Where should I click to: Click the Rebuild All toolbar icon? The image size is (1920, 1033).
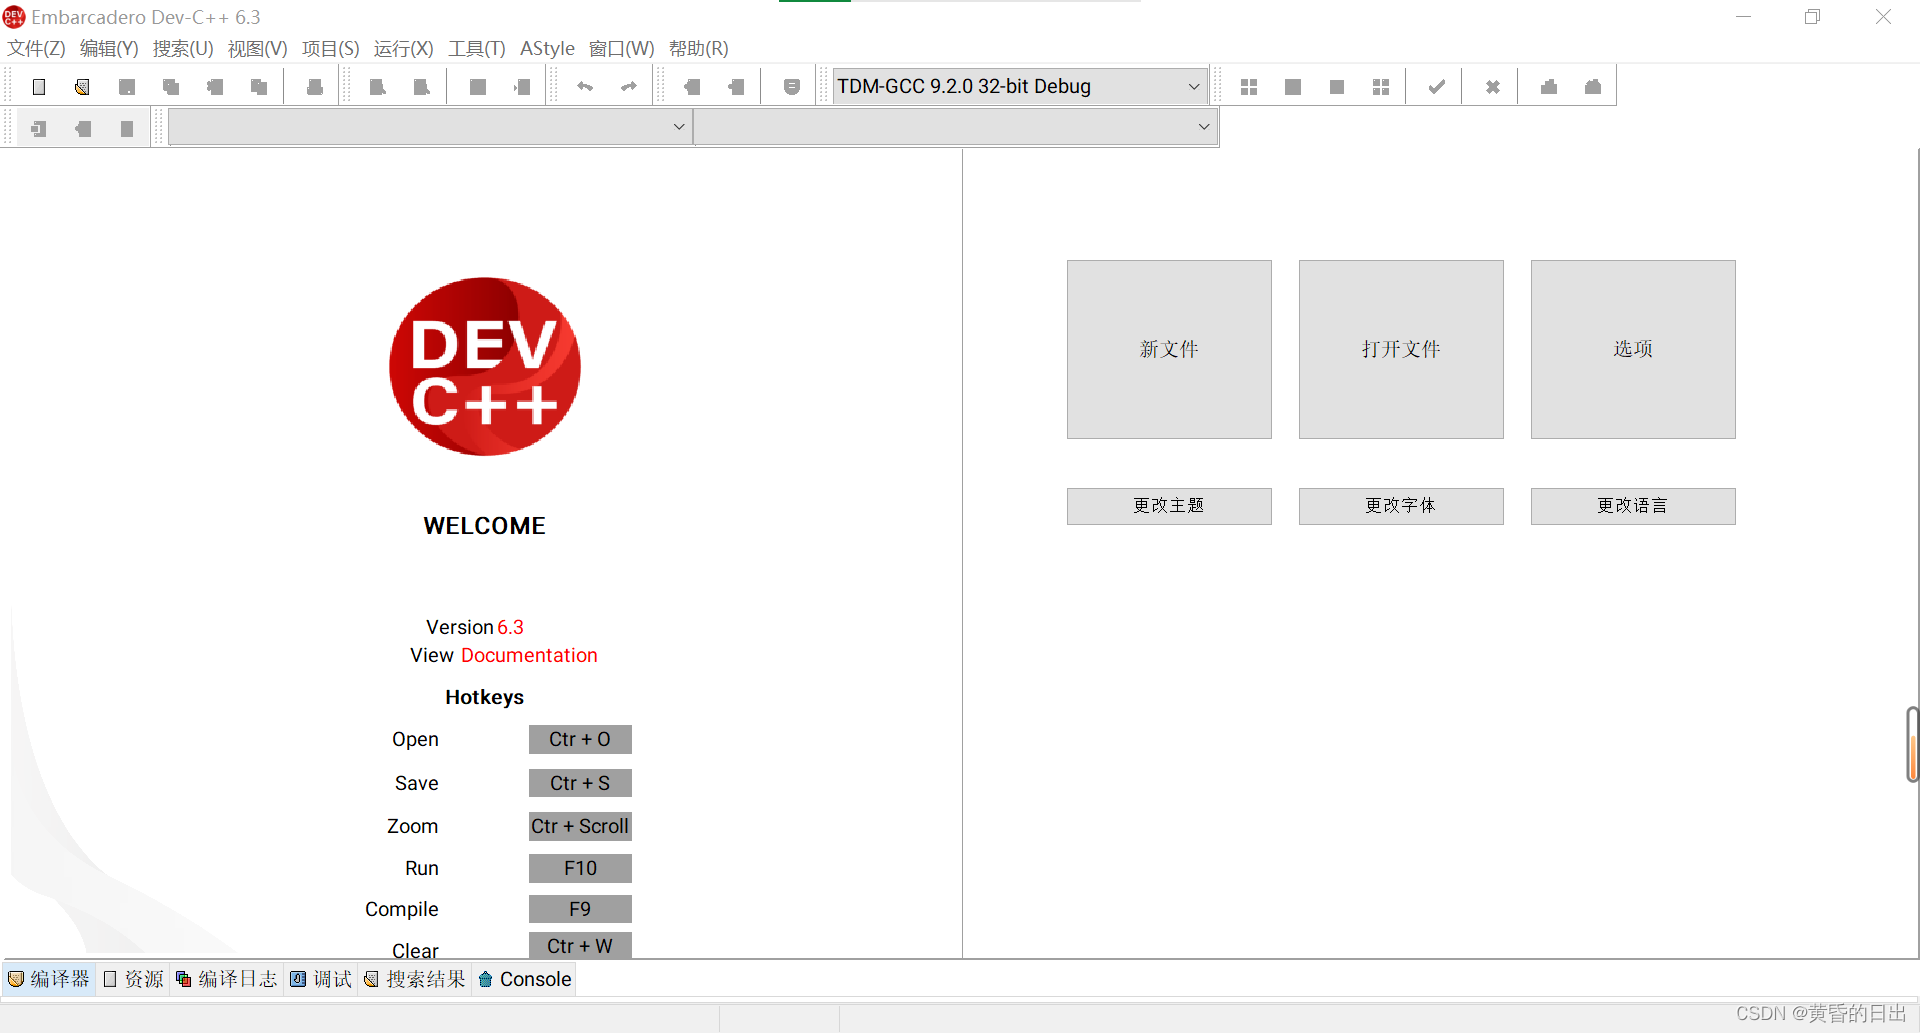(1381, 87)
